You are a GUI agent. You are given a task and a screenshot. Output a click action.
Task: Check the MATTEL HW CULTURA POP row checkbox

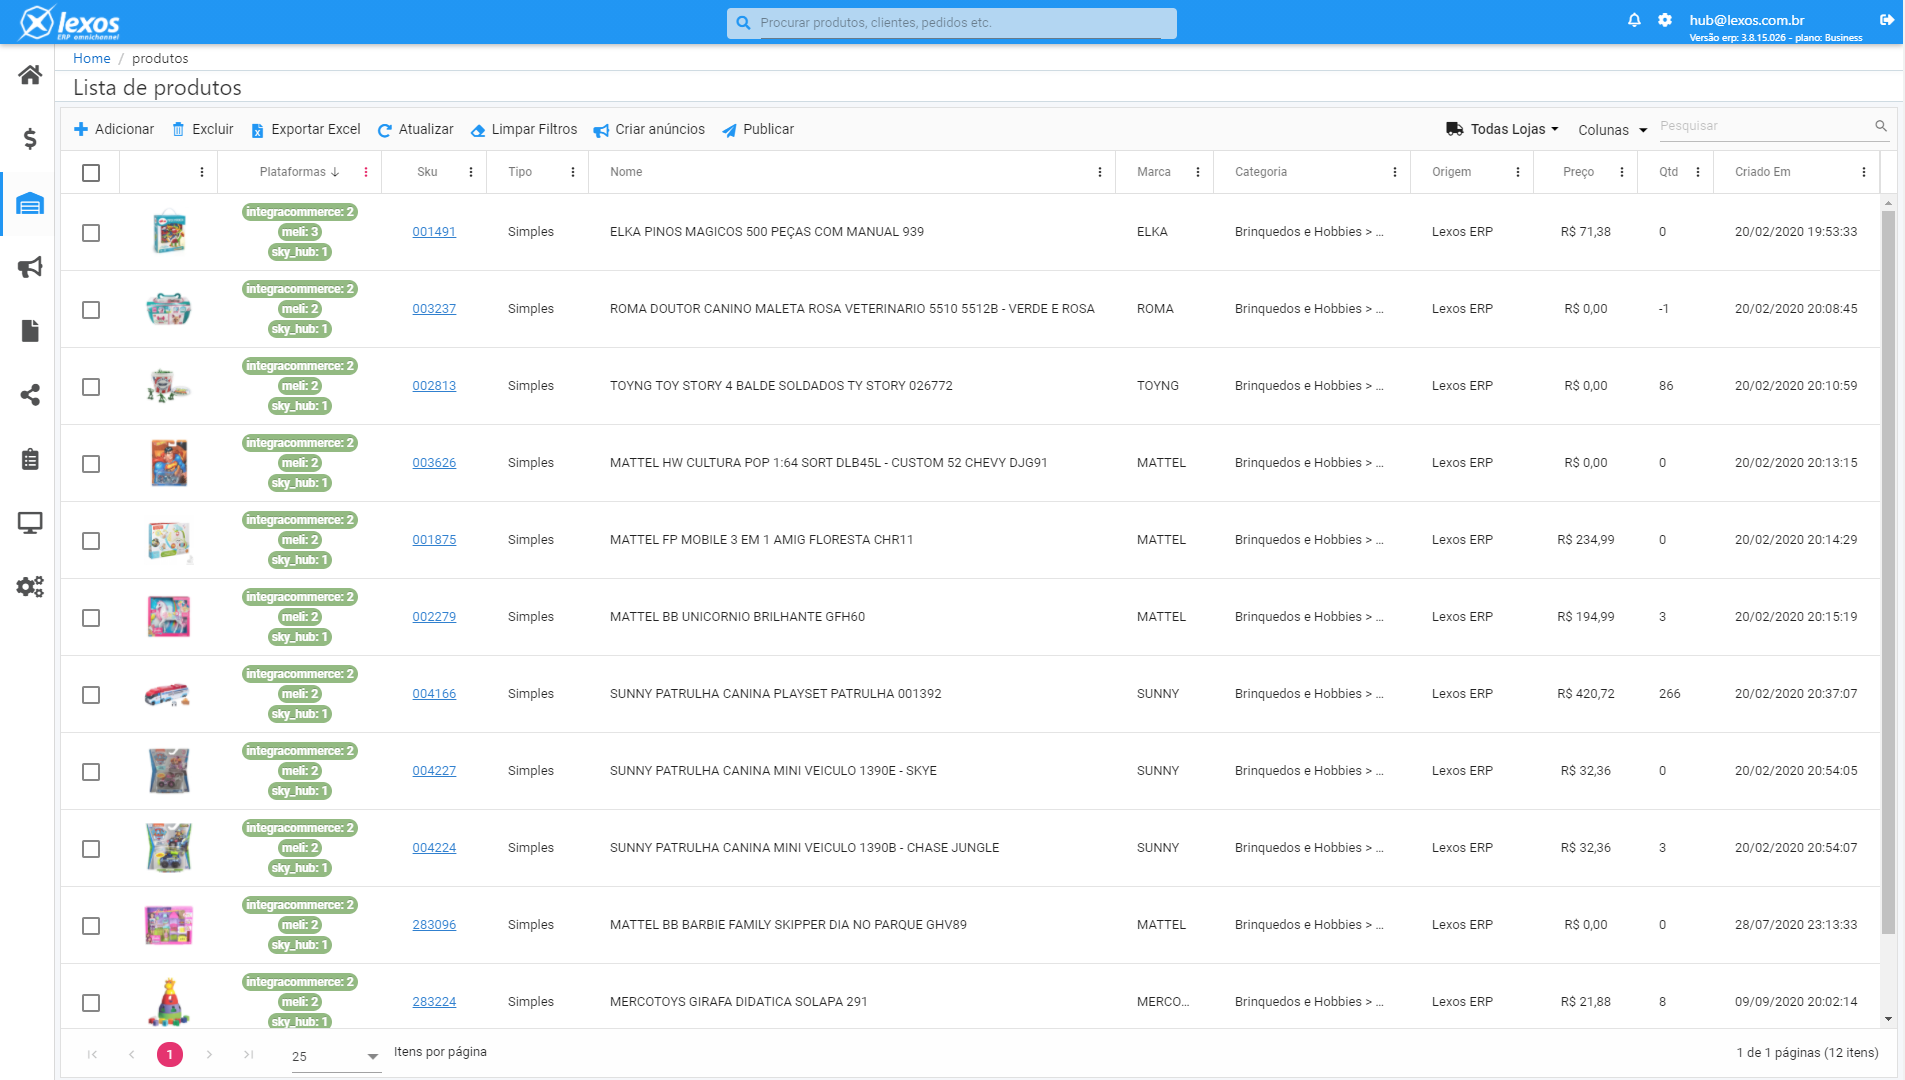91,464
